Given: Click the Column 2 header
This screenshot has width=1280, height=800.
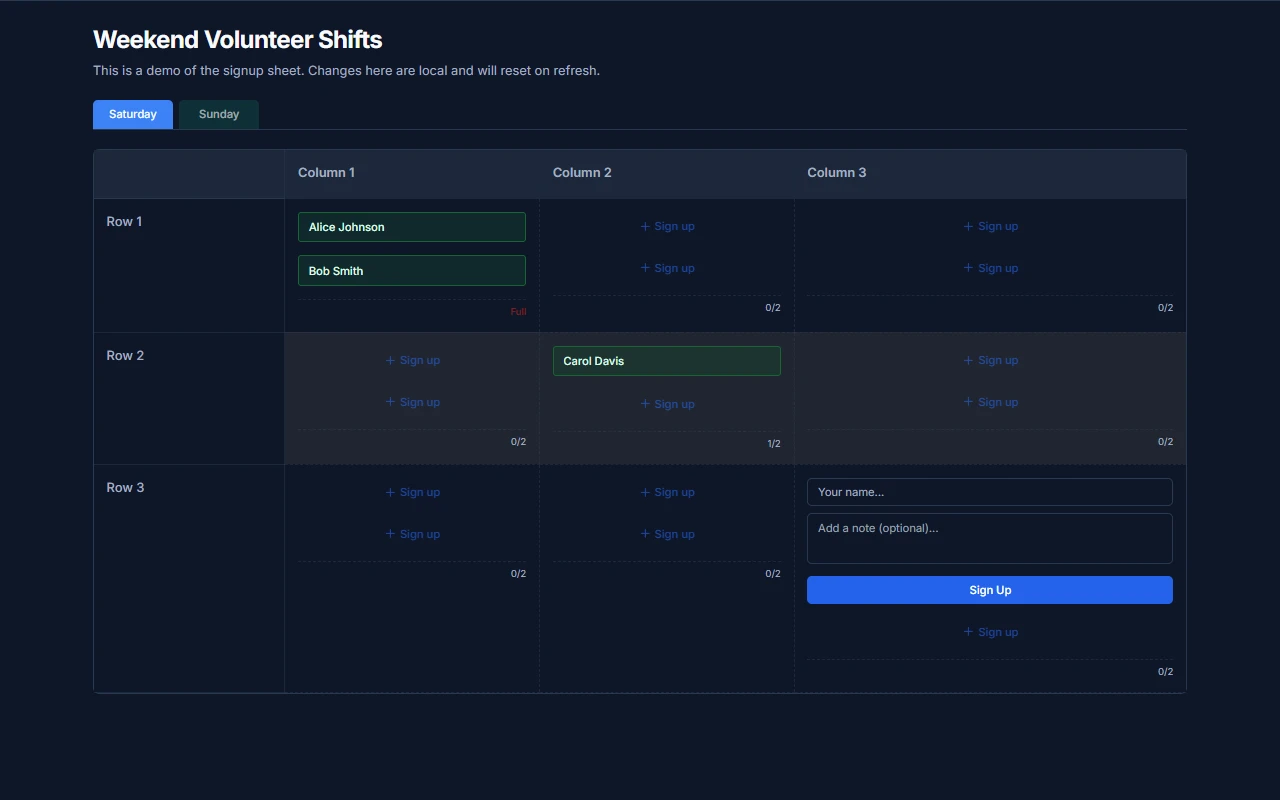Looking at the screenshot, I should 582,172.
